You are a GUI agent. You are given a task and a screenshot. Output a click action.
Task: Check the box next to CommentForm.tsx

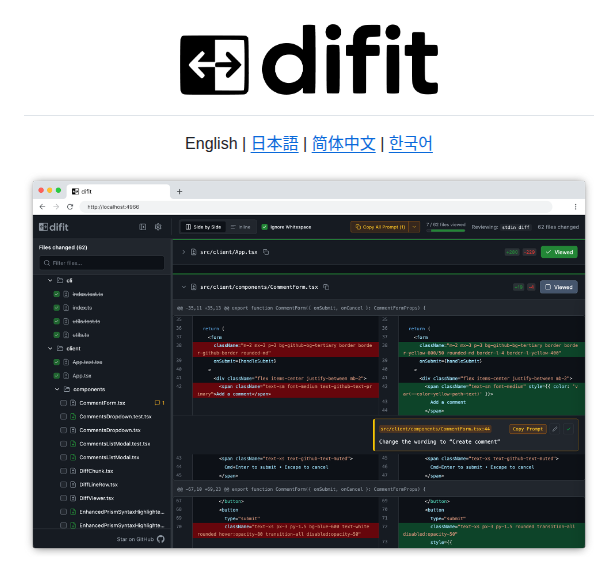coord(63,403)
